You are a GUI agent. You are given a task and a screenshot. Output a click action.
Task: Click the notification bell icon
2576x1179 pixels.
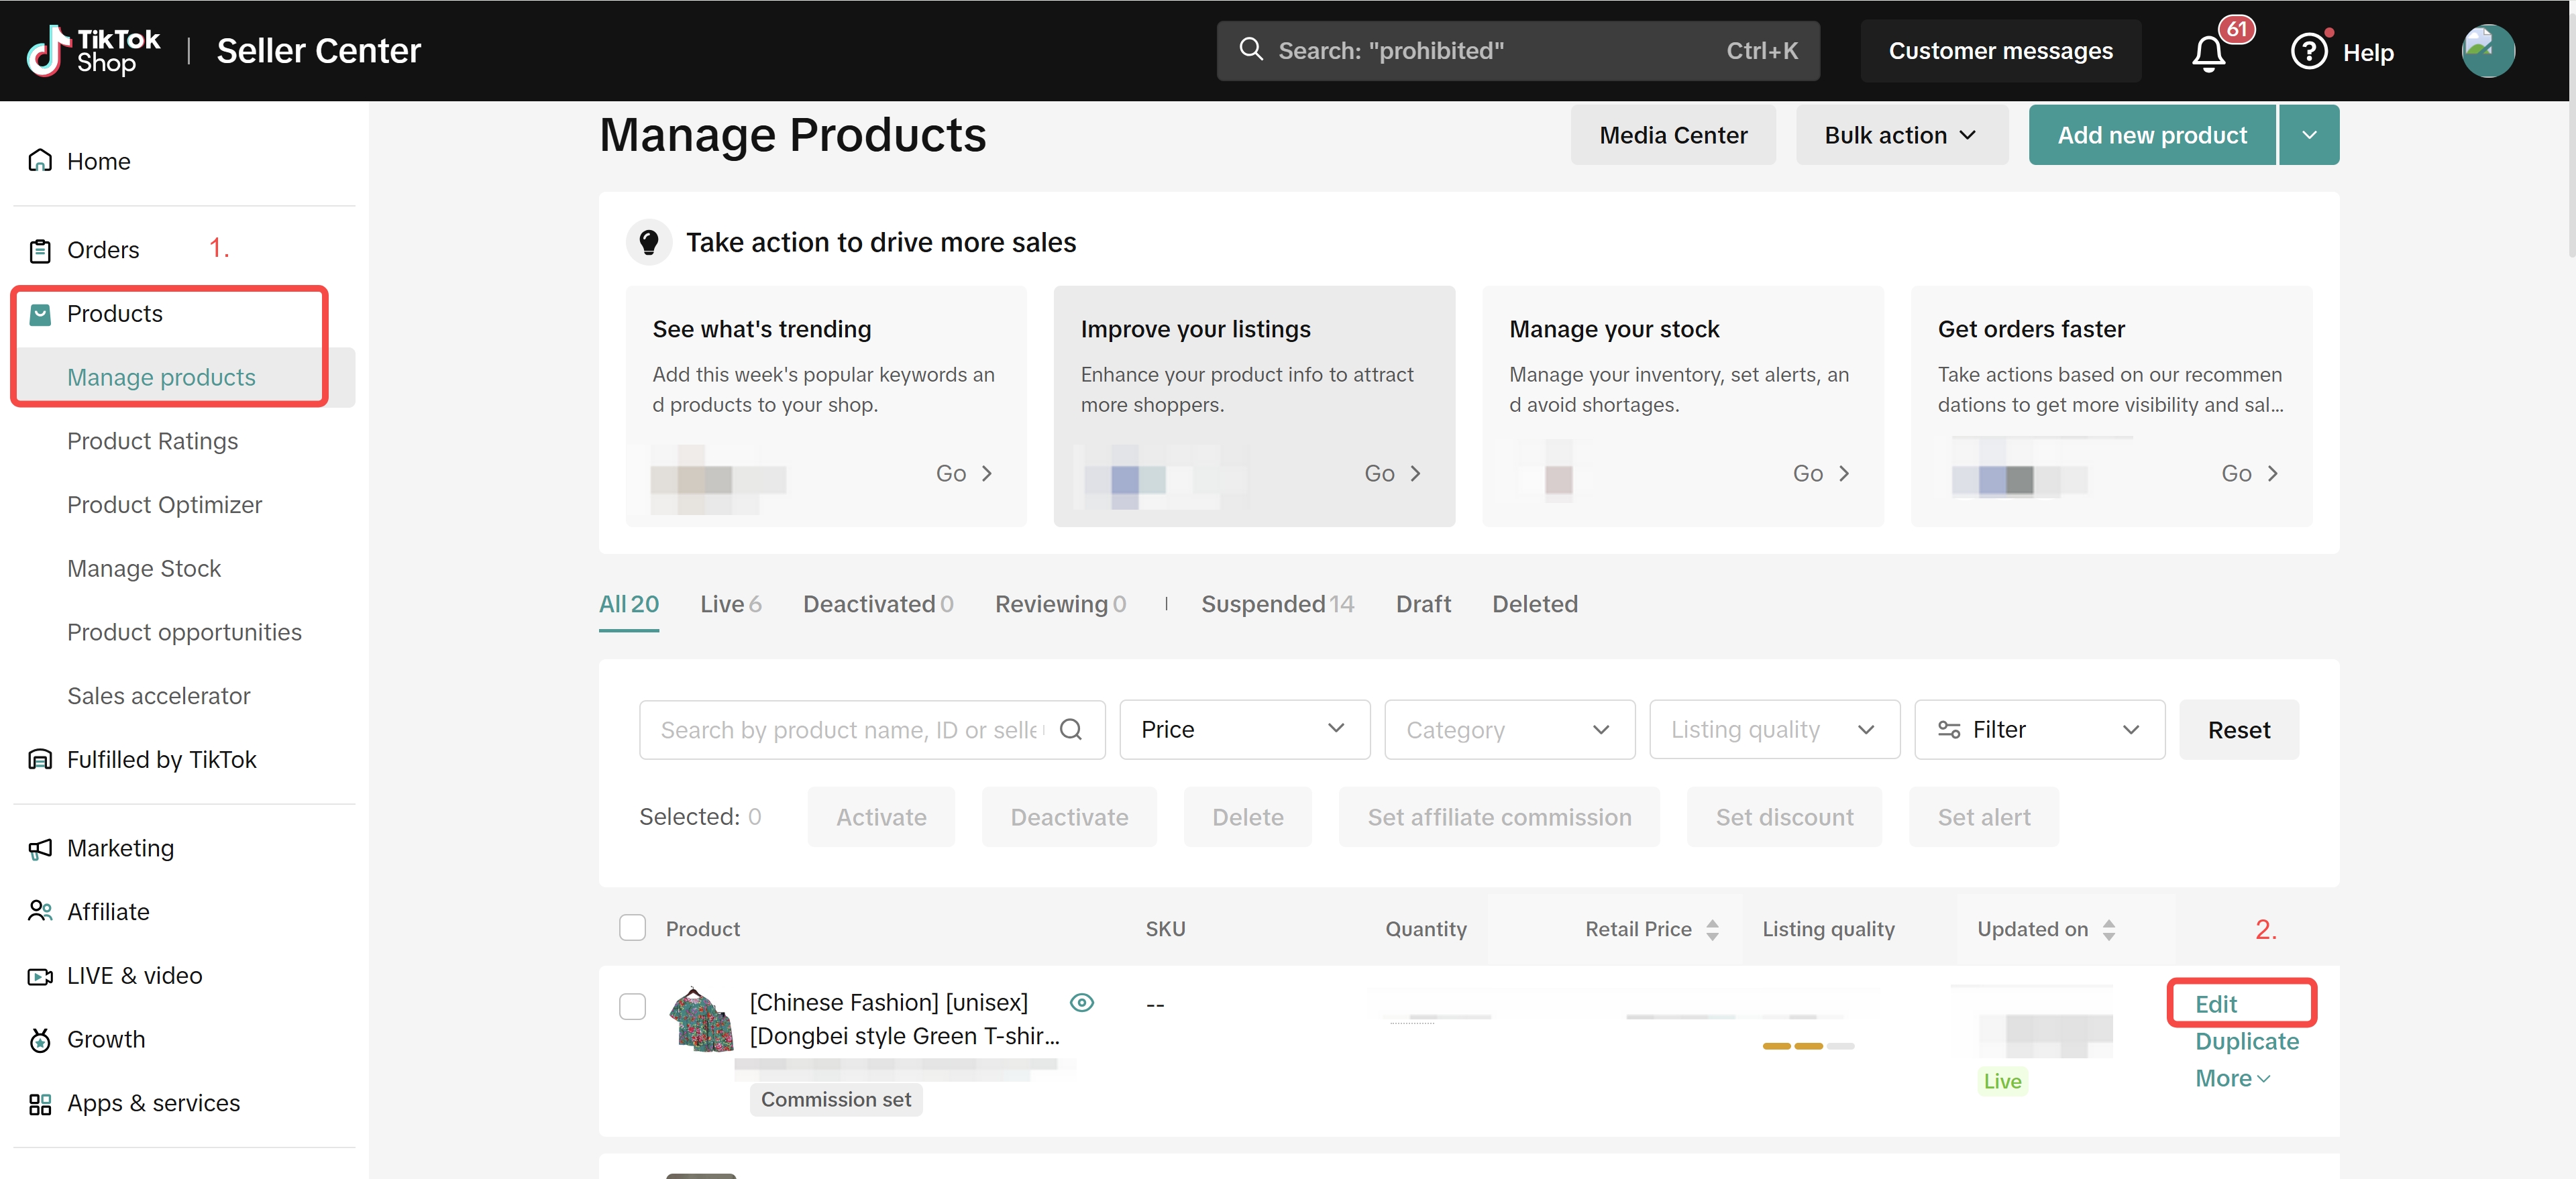[x=2208, y=52]
